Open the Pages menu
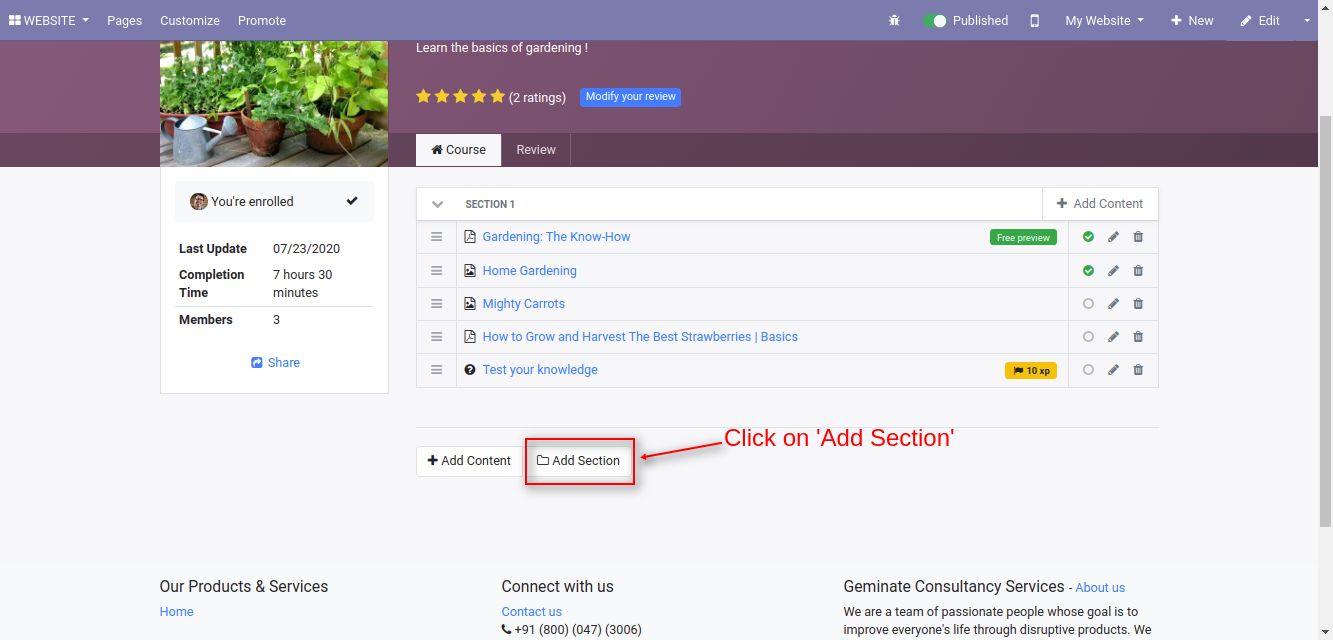This screenshot has width=1333, height=640. coord(124,20)
